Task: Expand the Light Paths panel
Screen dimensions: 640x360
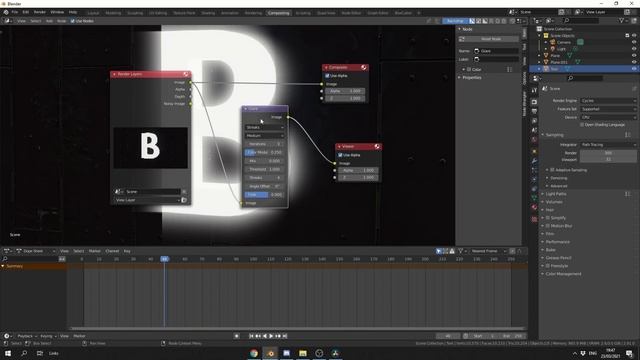Action: click(x=556, y=194)
